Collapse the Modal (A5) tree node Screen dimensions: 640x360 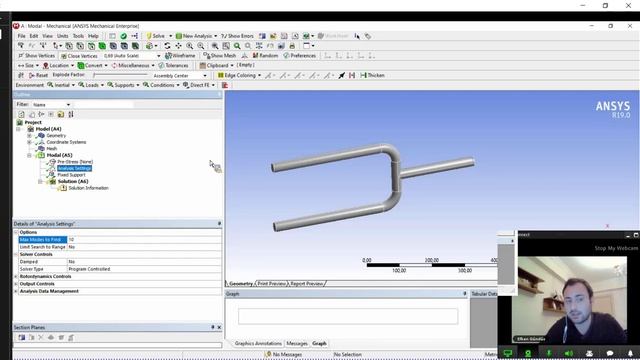(x=29, y=155)
